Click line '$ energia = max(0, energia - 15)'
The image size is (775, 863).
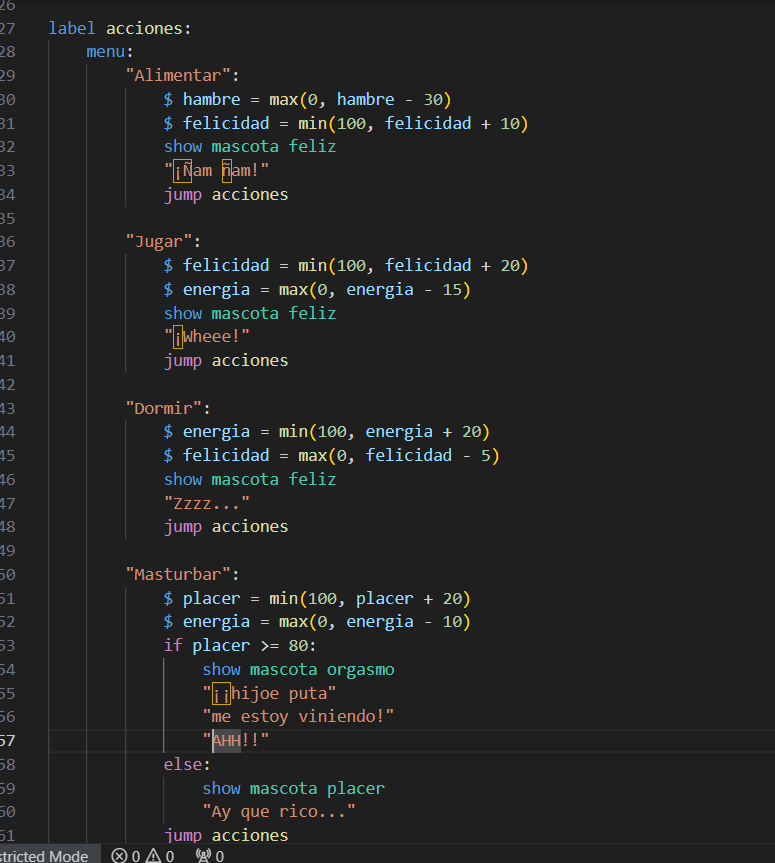(317, 290)
